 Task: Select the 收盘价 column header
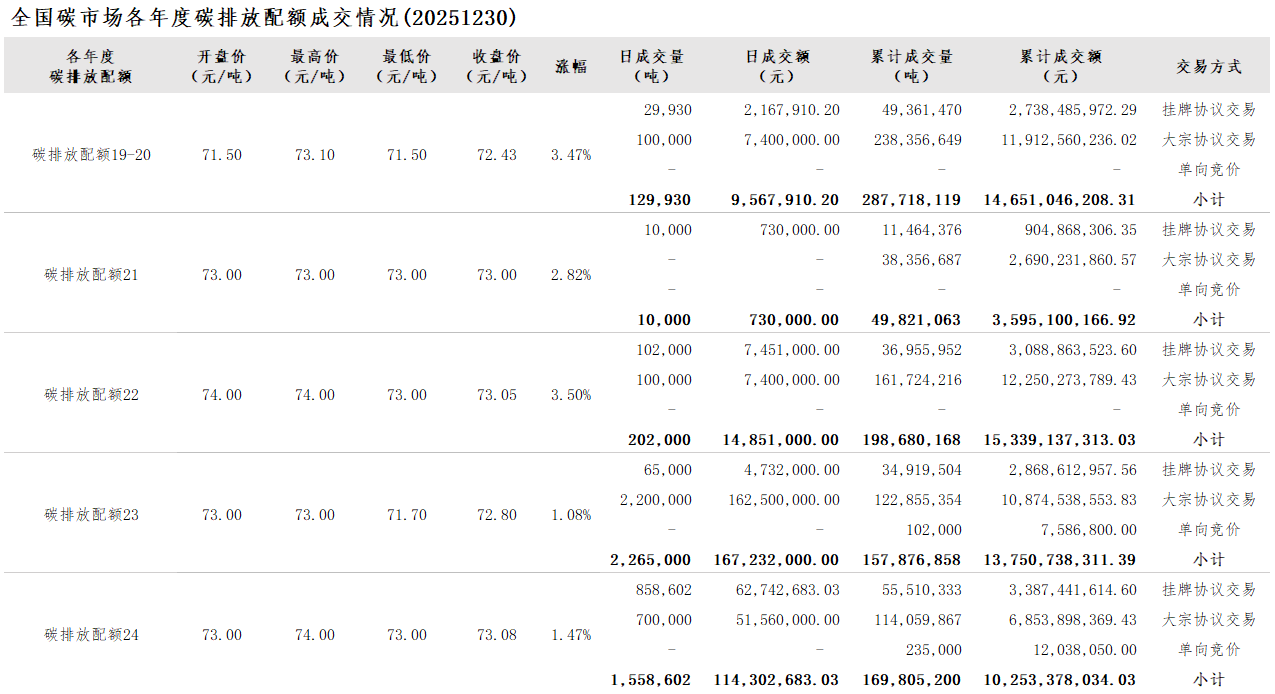(497, 66)
